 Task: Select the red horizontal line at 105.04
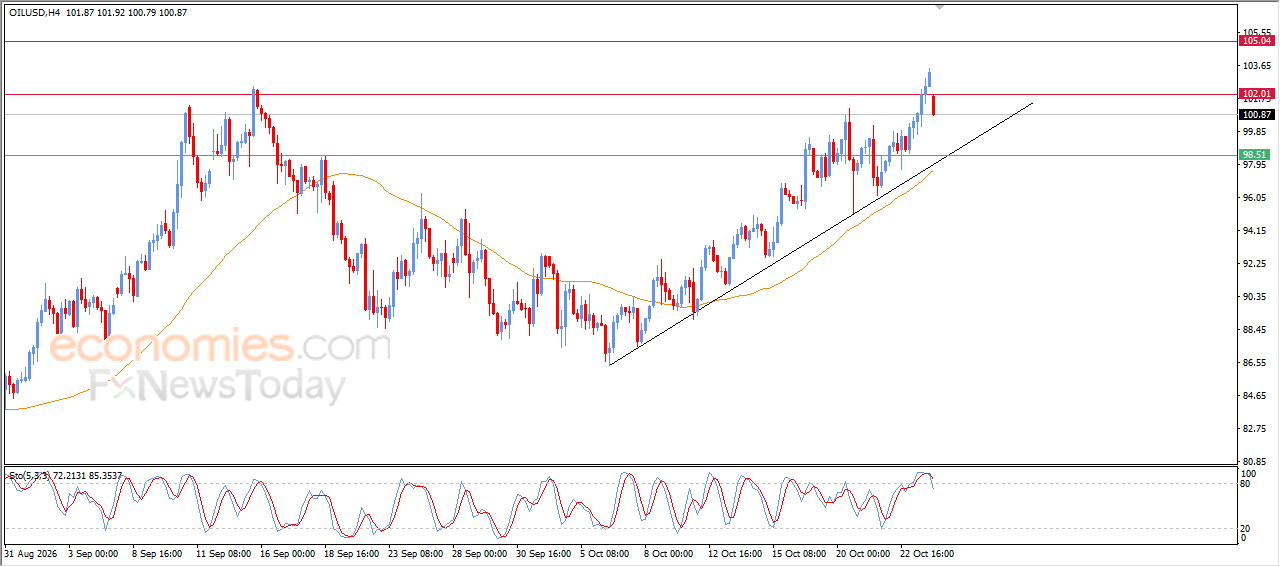620,41
